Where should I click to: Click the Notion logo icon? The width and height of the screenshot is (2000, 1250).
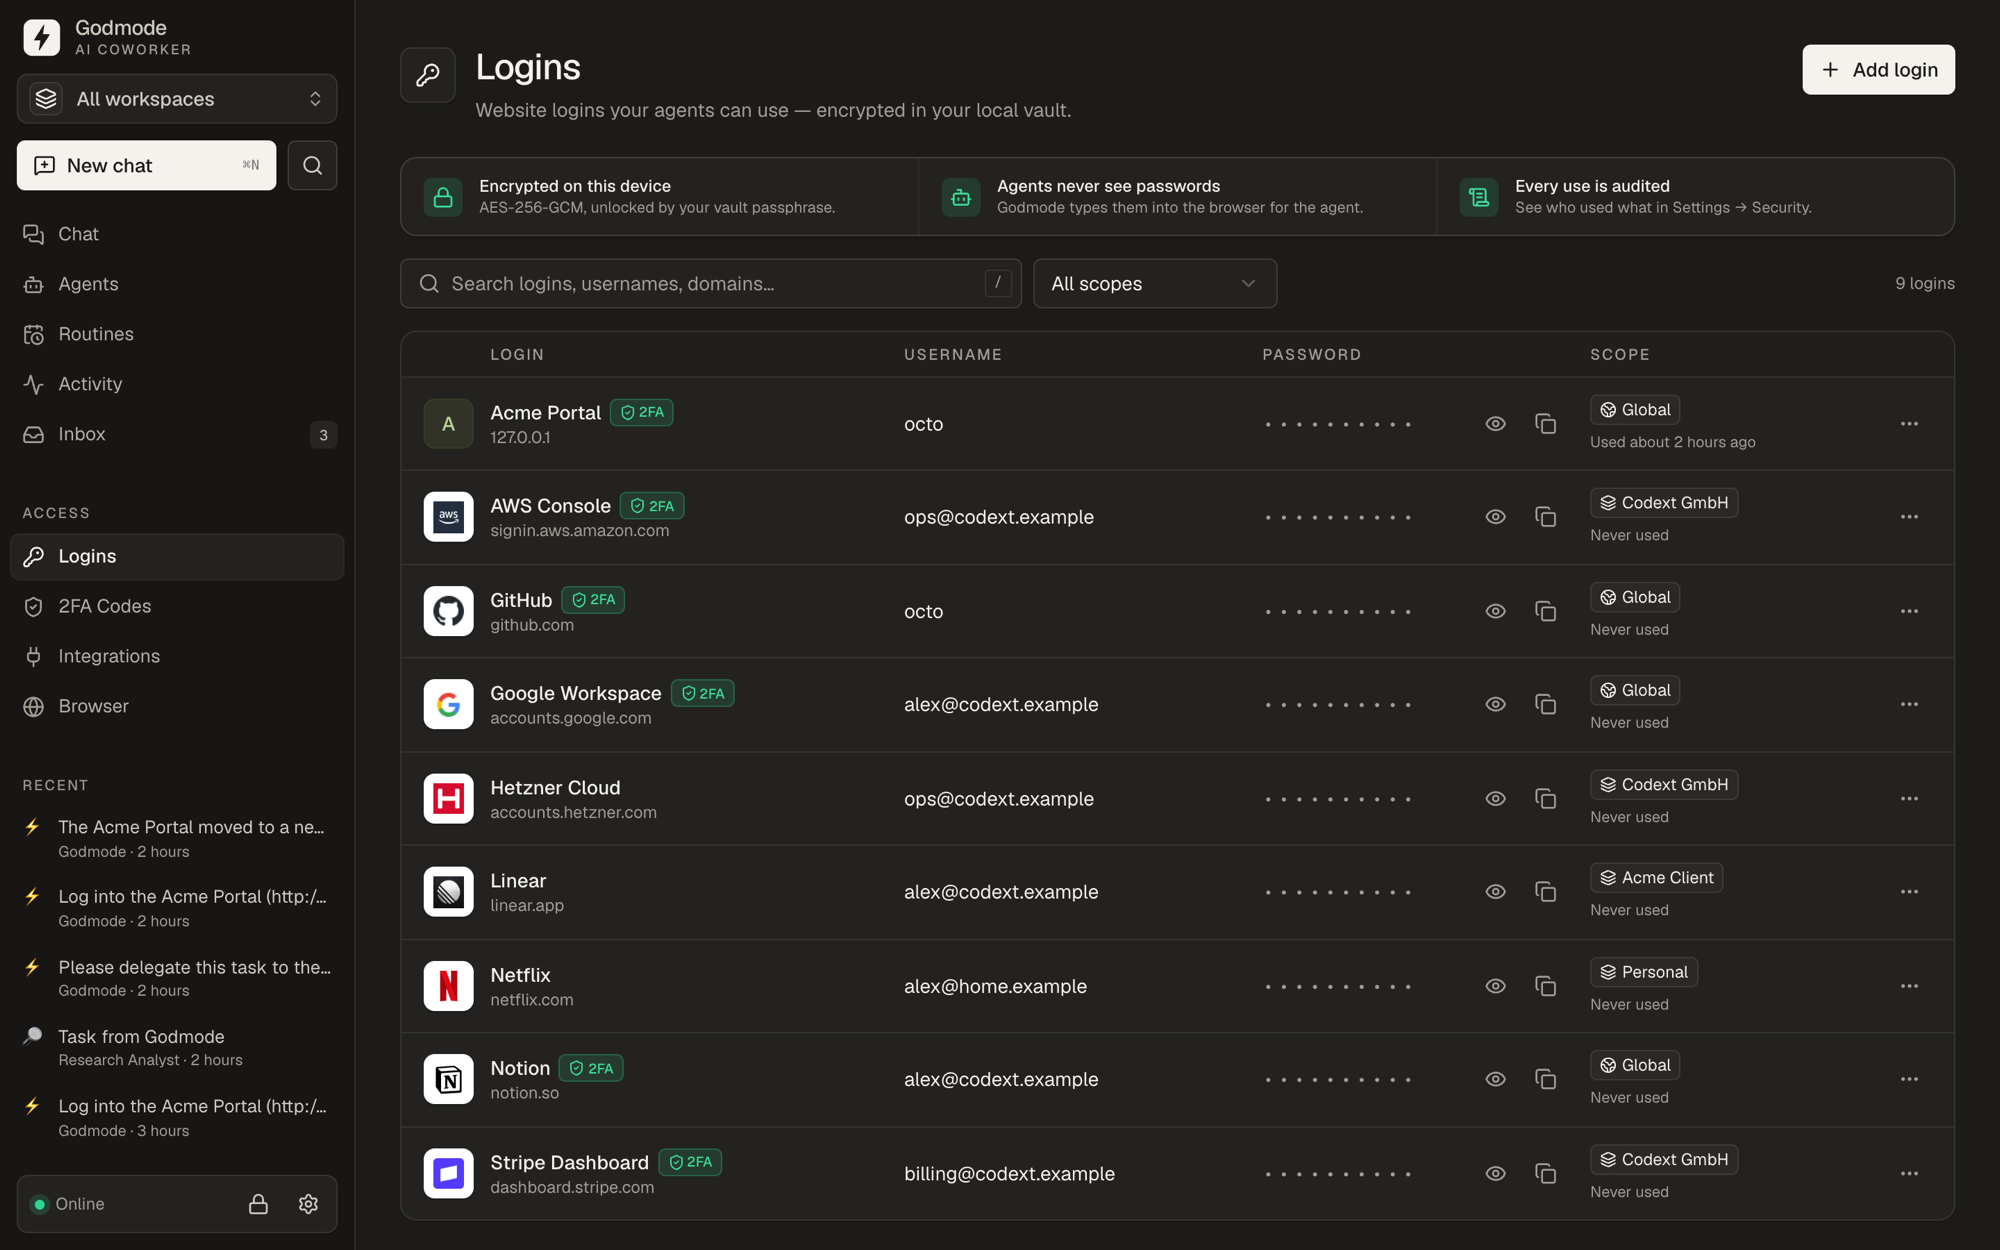pos(448,1079)
